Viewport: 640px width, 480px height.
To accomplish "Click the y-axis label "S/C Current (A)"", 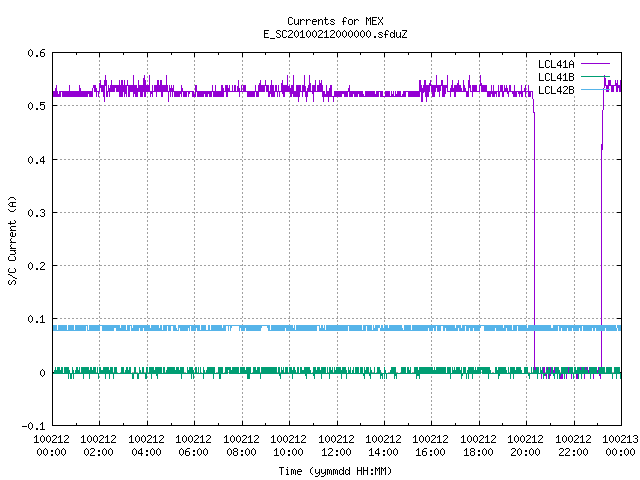I will click(12, 240).
